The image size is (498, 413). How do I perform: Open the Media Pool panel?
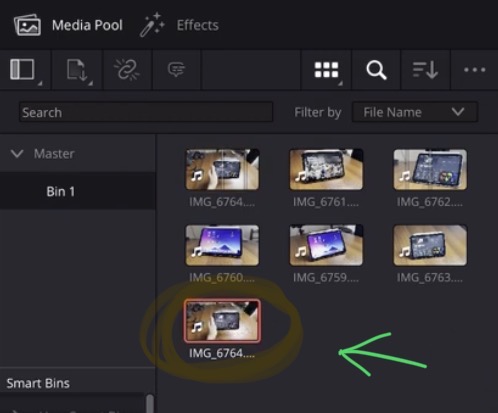68,25
